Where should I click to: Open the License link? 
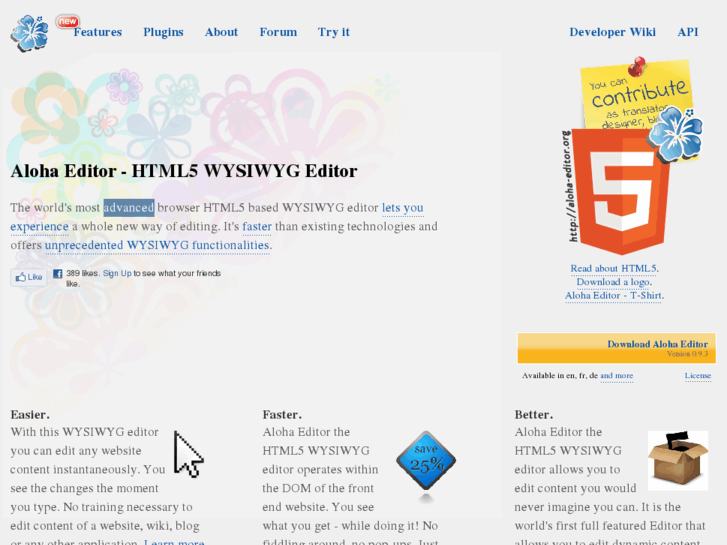[698, 376]
